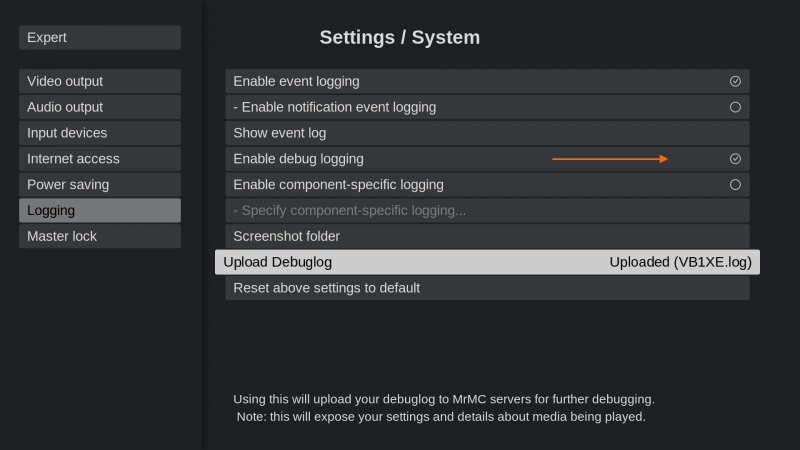Change the Expert settings level
Viewport: 800px width, 450px height.
pyautogui.click(x=100, y=38)
